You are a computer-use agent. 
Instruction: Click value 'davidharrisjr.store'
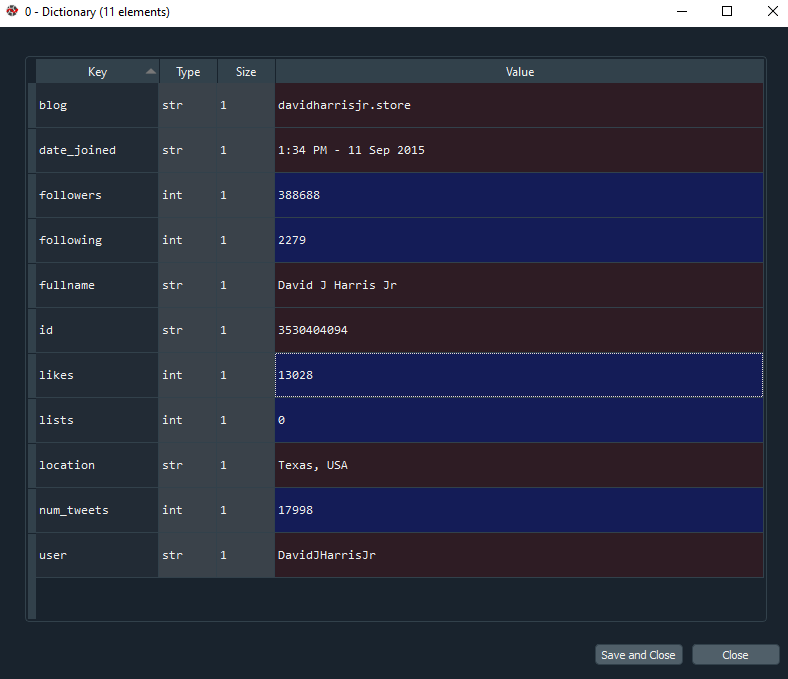pos(519,105)
